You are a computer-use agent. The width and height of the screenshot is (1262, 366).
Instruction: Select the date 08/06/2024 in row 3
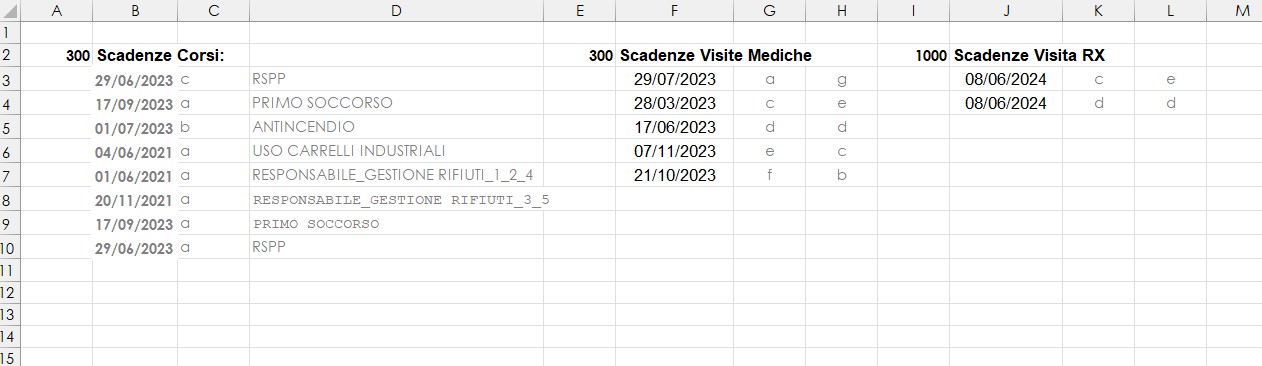(x=1006, y=79)
